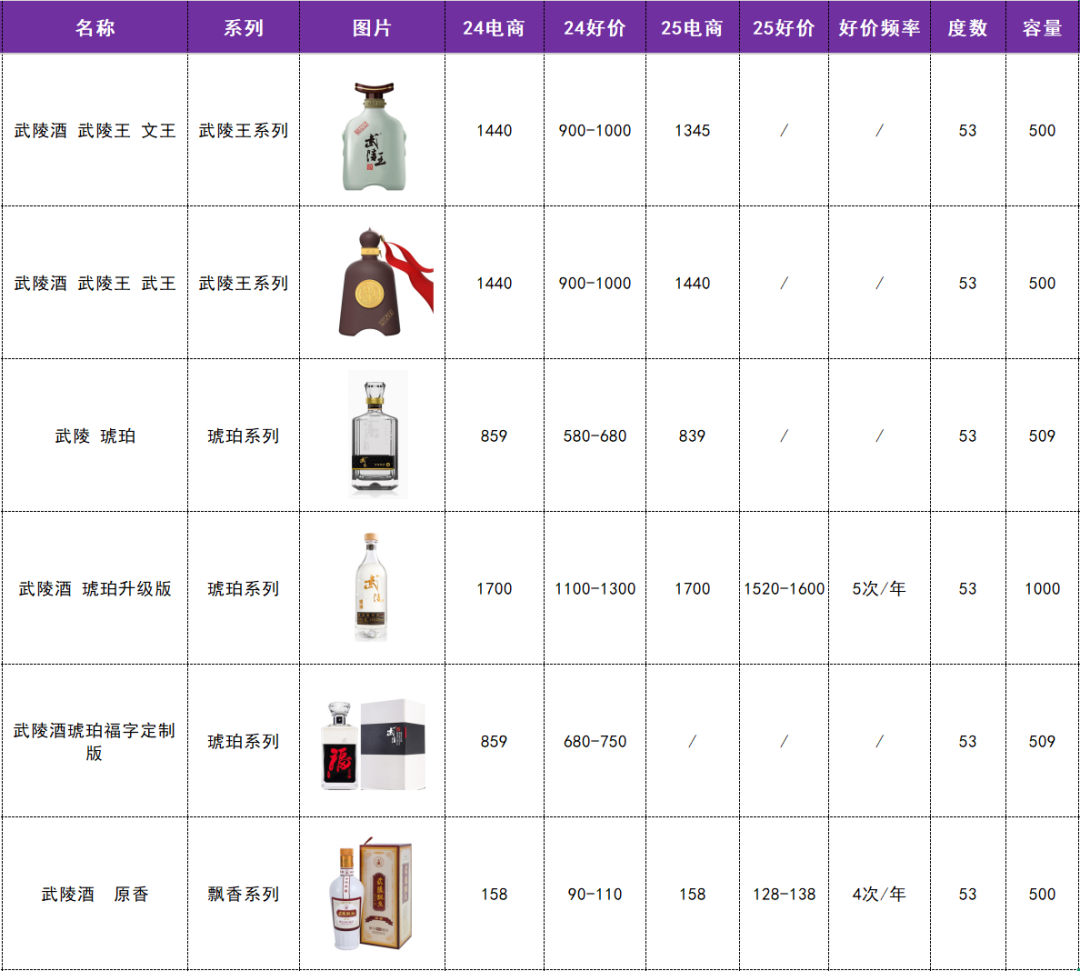
Task: Select capacity 500 in 武王 row
Action: (x=1042, y=283)
